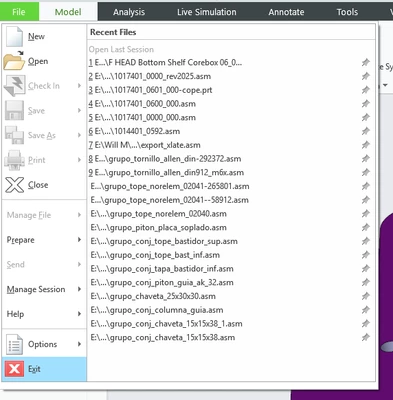This screenshot has height=400, width=393.
Task: Click the Options list icon
Action: click(x=14, y=344)
